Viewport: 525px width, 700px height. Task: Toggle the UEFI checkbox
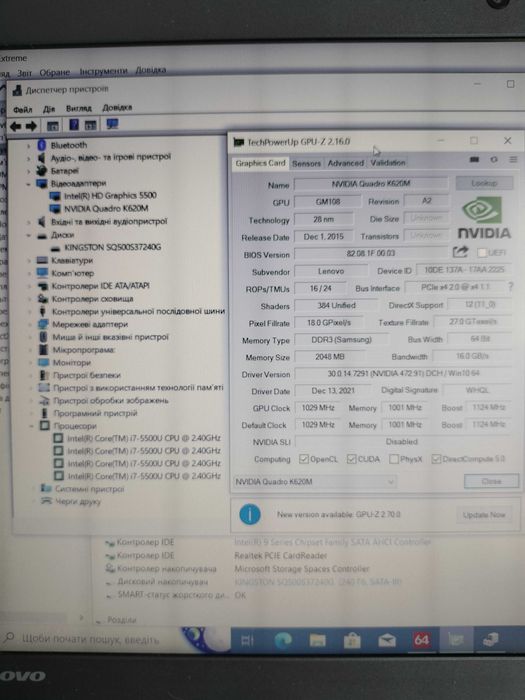coord(481,253)
